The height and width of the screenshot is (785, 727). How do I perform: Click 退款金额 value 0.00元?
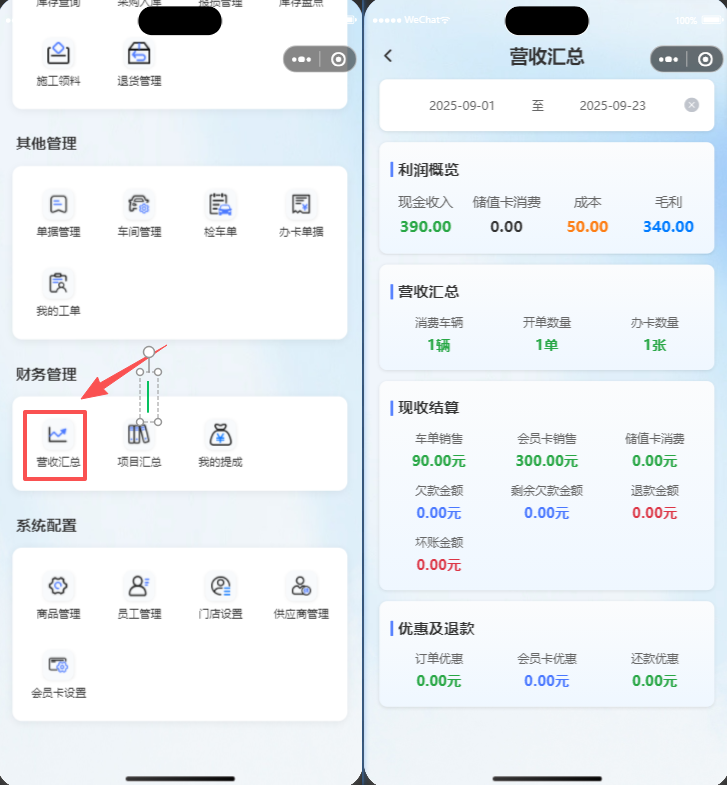[x=654, y=513]
